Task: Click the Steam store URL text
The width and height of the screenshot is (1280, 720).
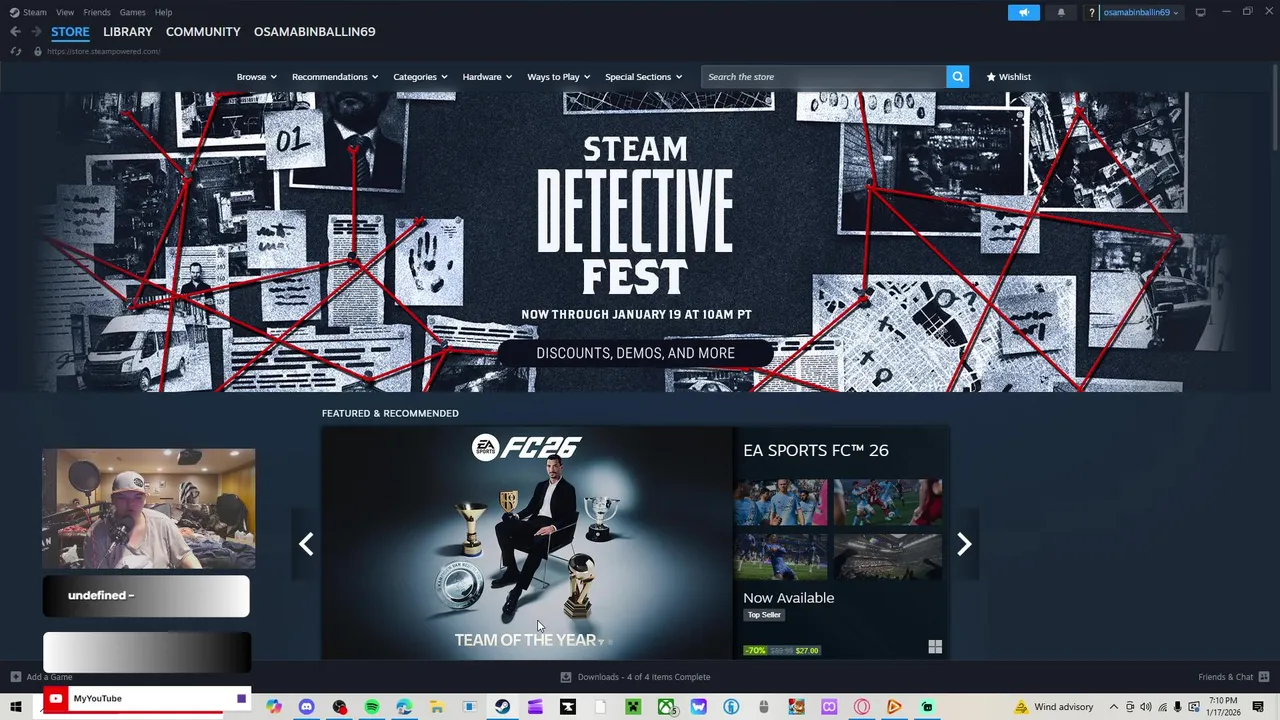Action: (103, 51)
